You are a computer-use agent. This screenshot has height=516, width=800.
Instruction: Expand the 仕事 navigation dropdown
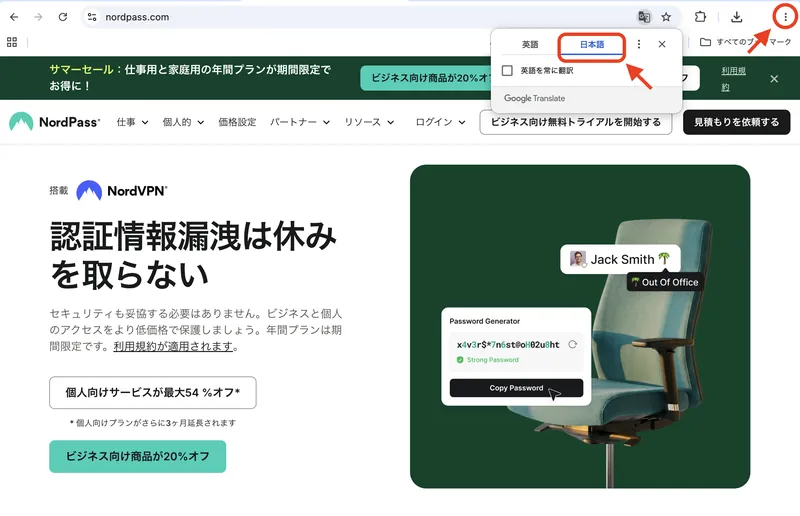pyautogui.click(x=132, y=122)
